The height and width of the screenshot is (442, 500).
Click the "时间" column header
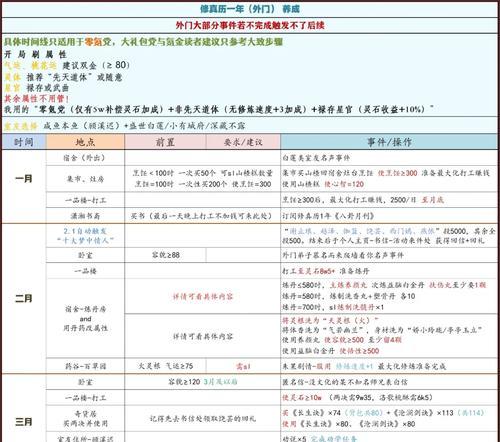point(24,142)
